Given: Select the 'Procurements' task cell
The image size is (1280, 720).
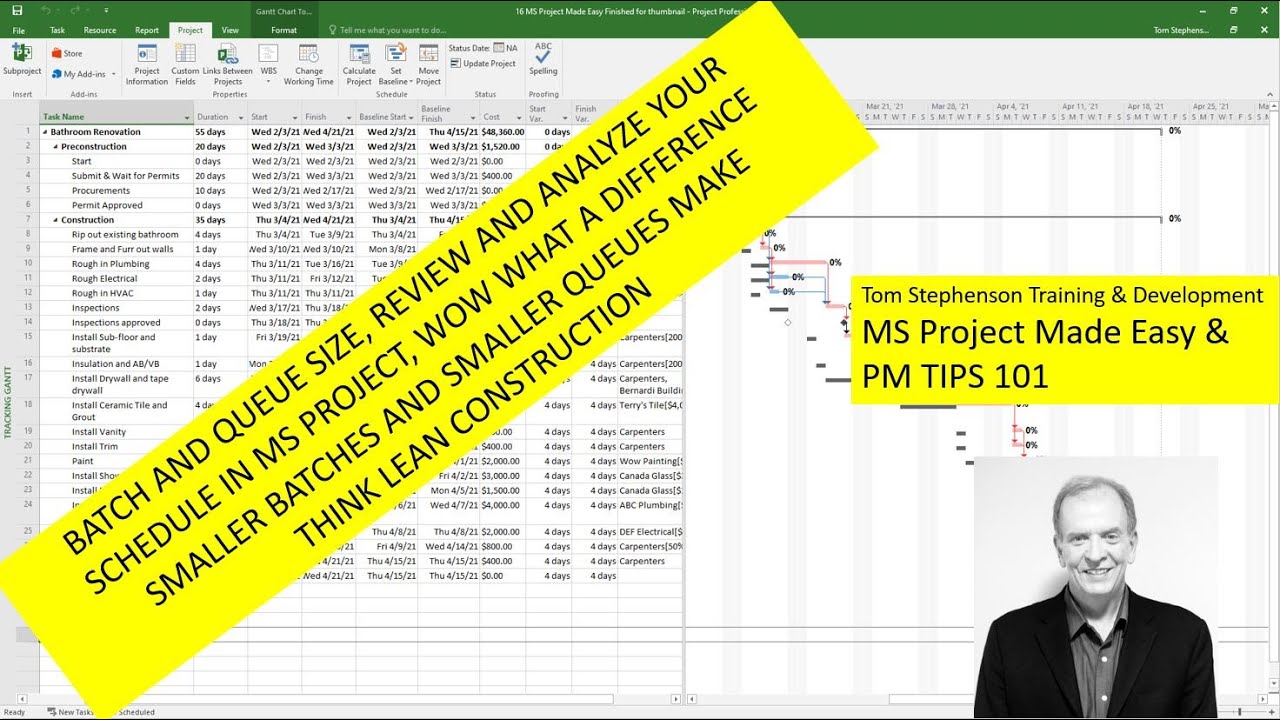Looking at the screenshot, I should [x=101, y=191].
